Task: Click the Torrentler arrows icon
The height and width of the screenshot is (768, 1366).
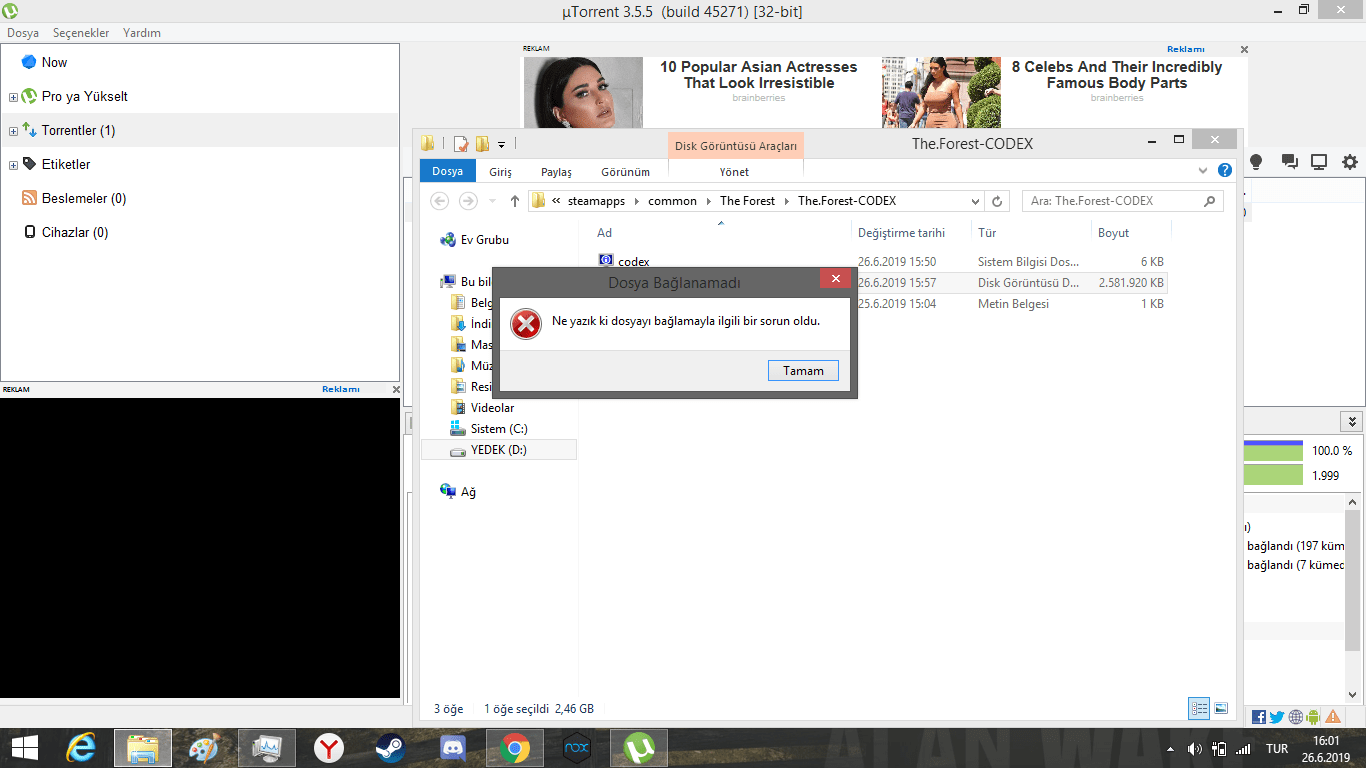Action: (29, 130)
